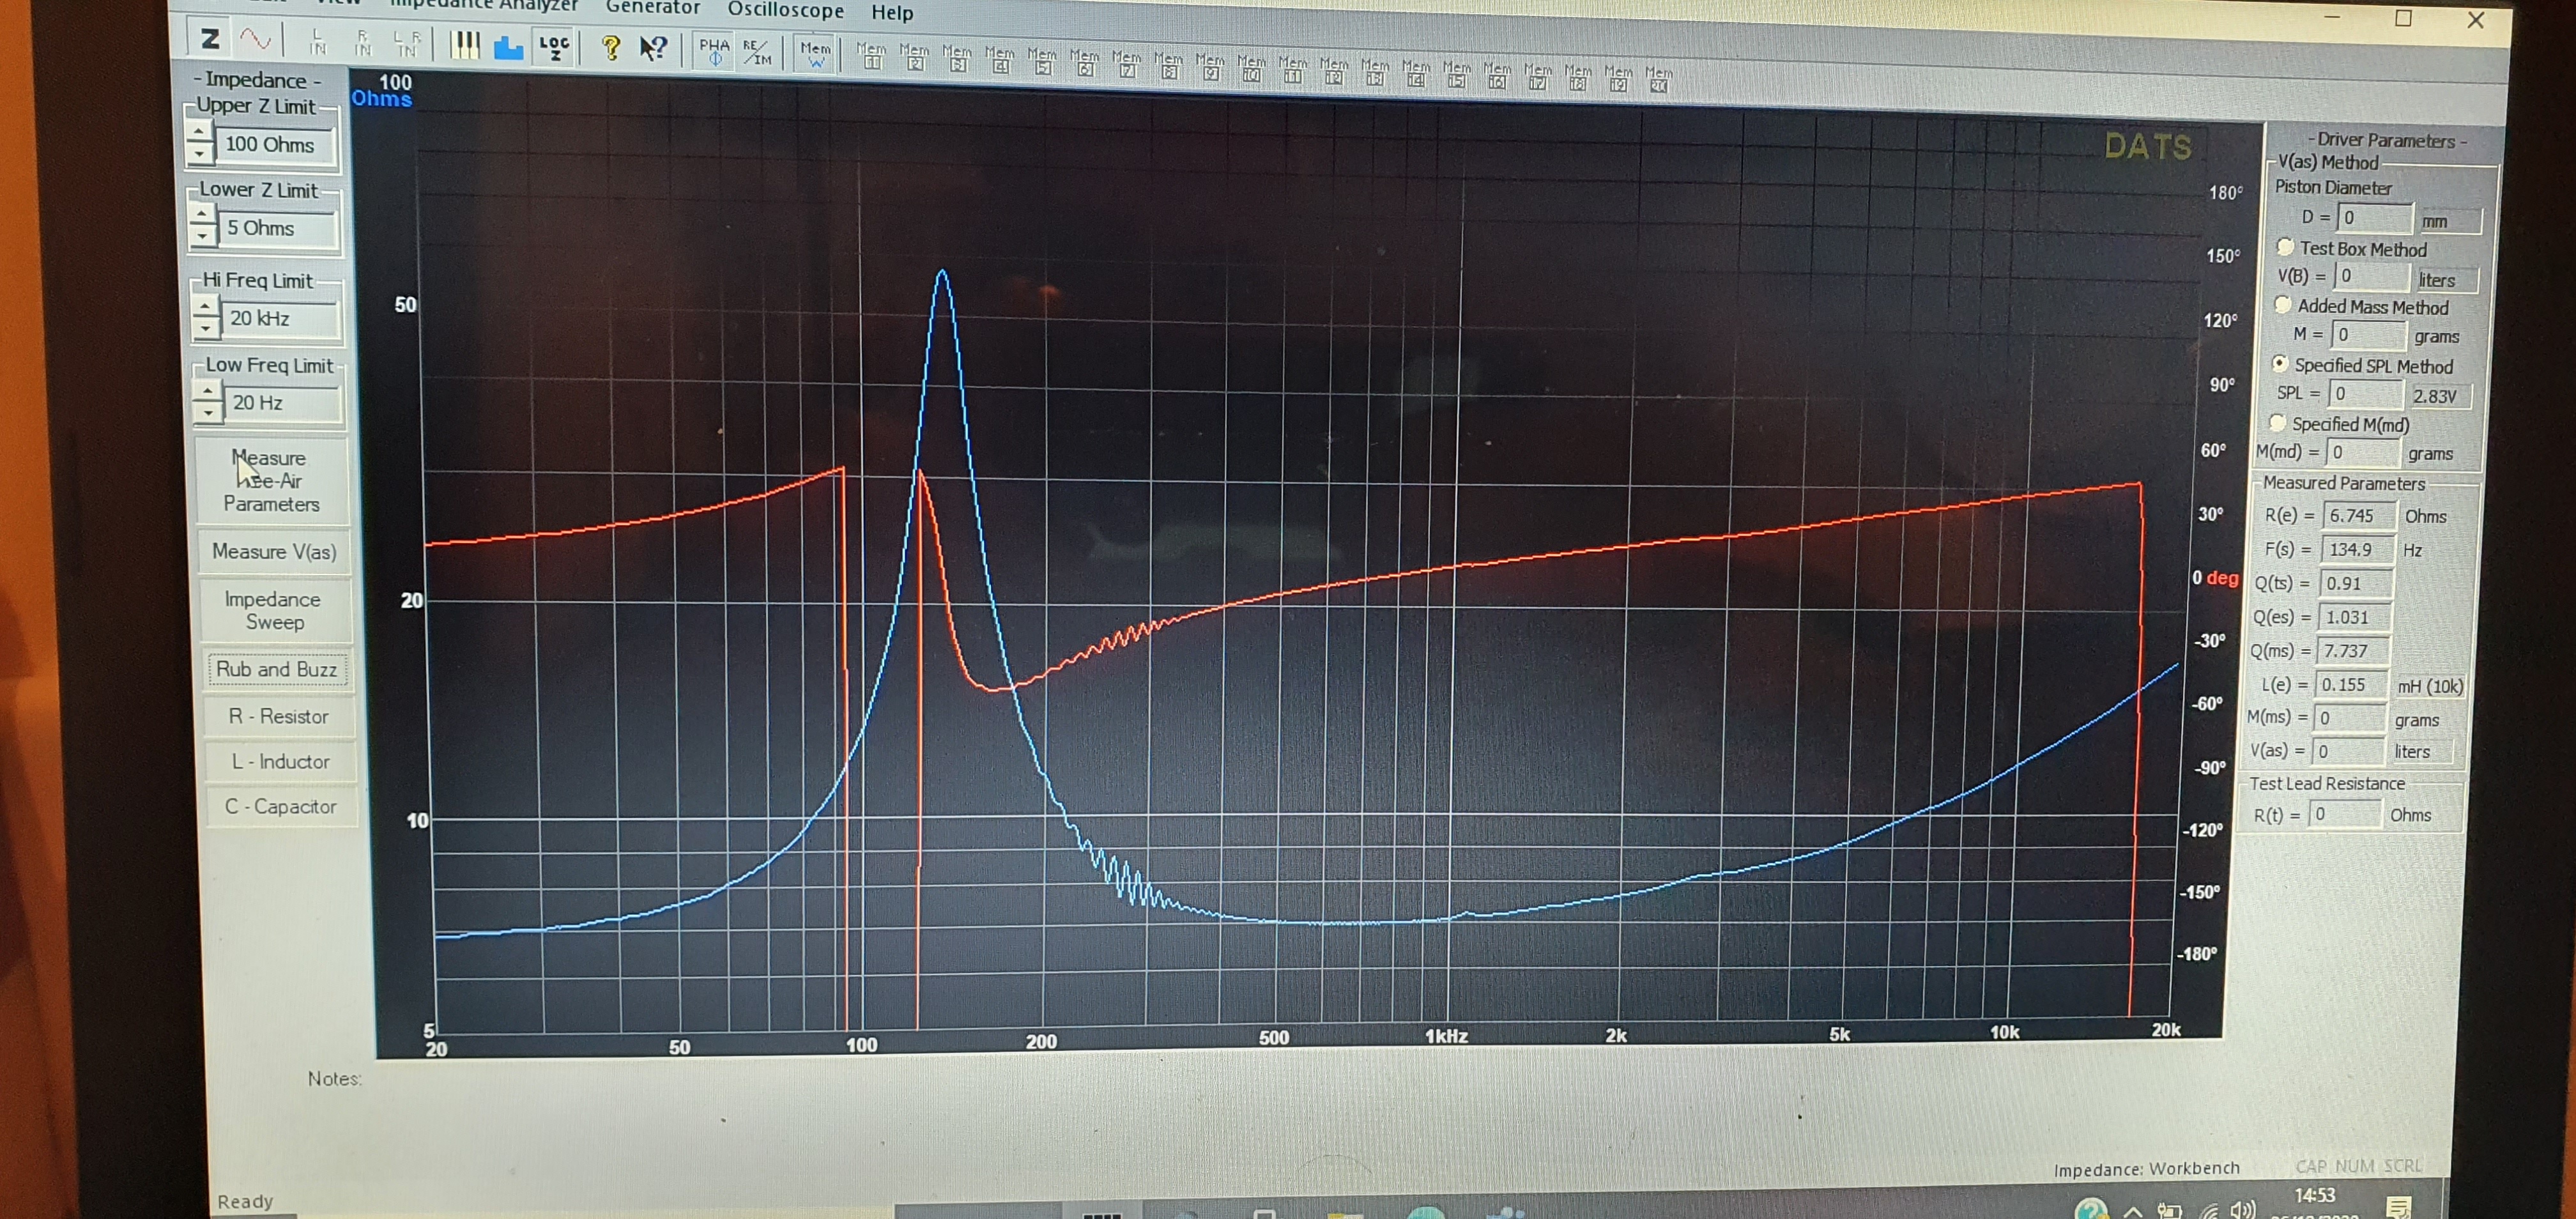Open the Generator menu

[x=653, y=7]
